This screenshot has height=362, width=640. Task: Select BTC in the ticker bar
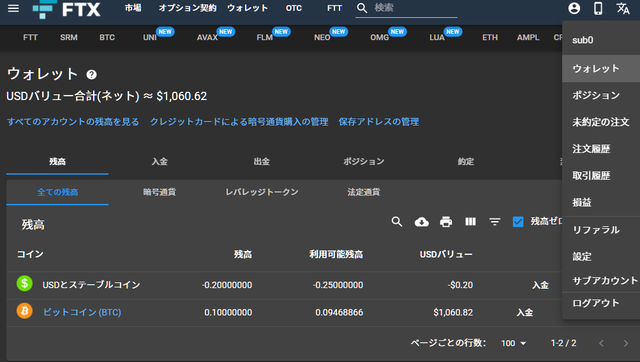tap(107, 37)
